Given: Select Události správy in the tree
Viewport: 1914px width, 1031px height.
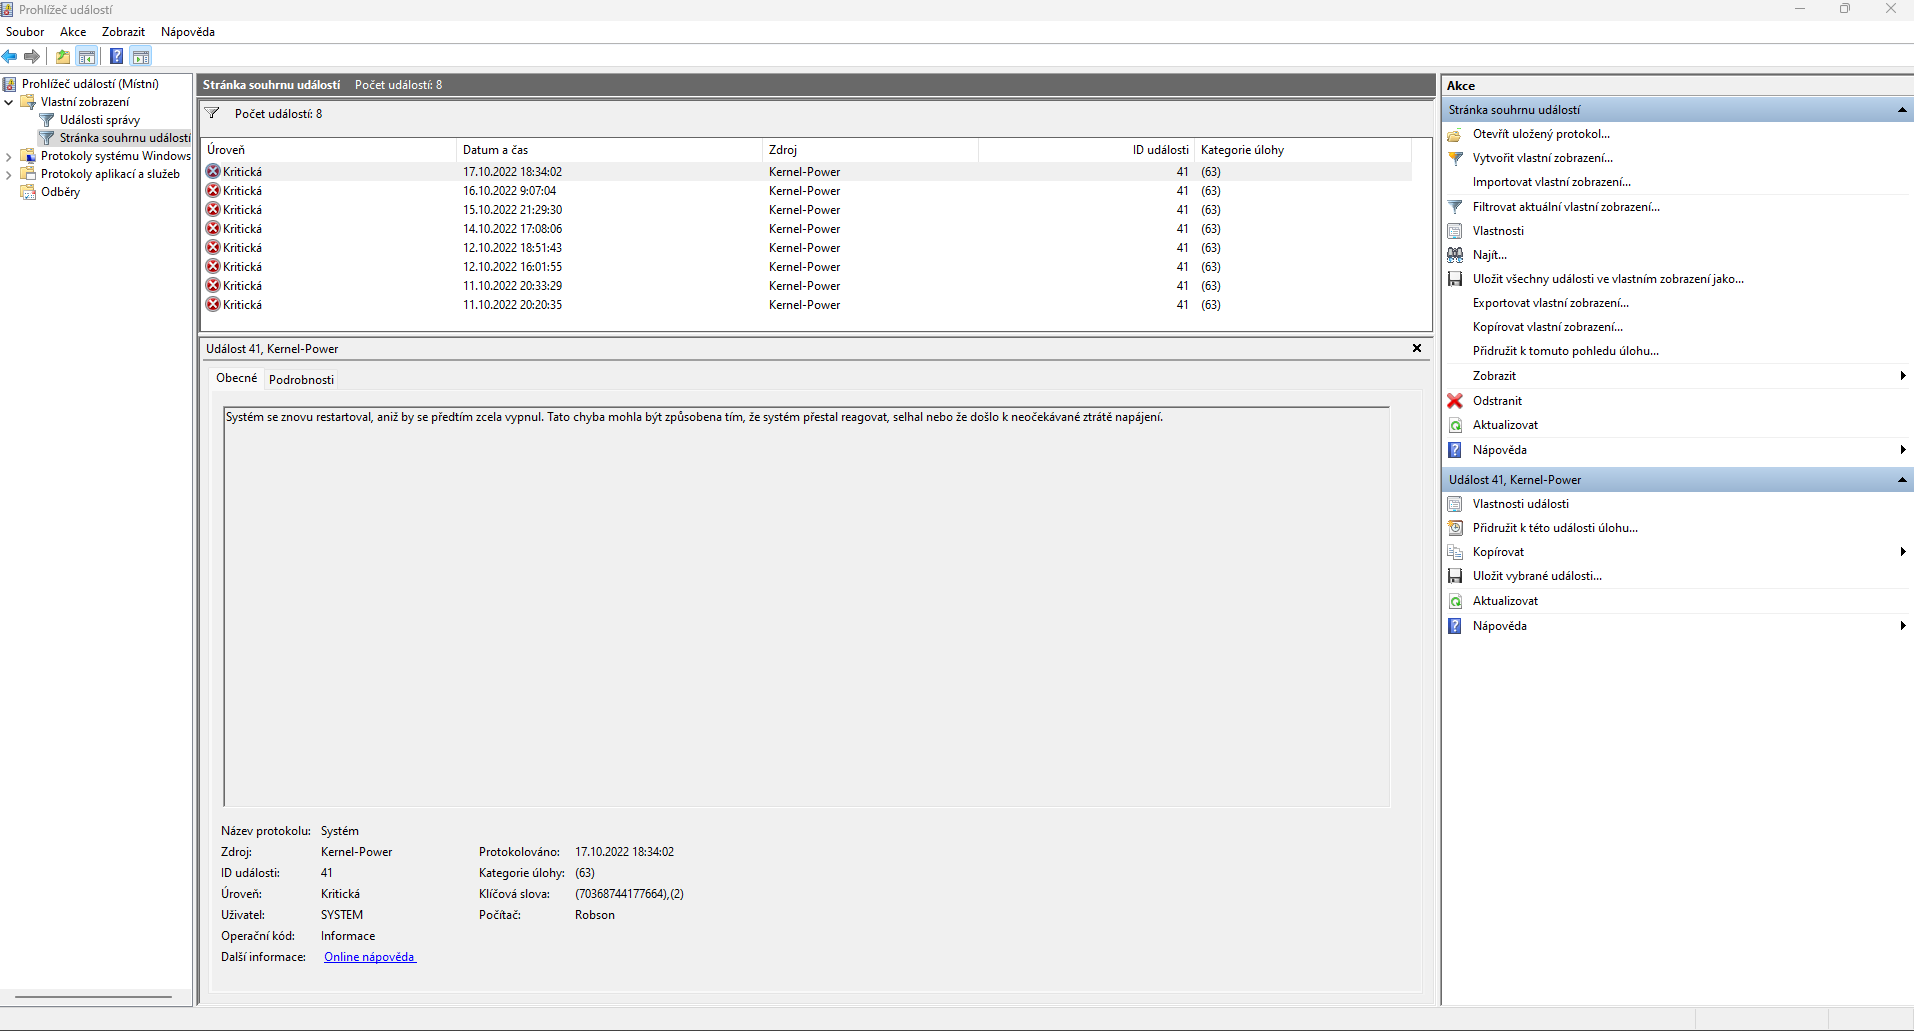Looking at the screenshot, I should [x=99, y=120].
